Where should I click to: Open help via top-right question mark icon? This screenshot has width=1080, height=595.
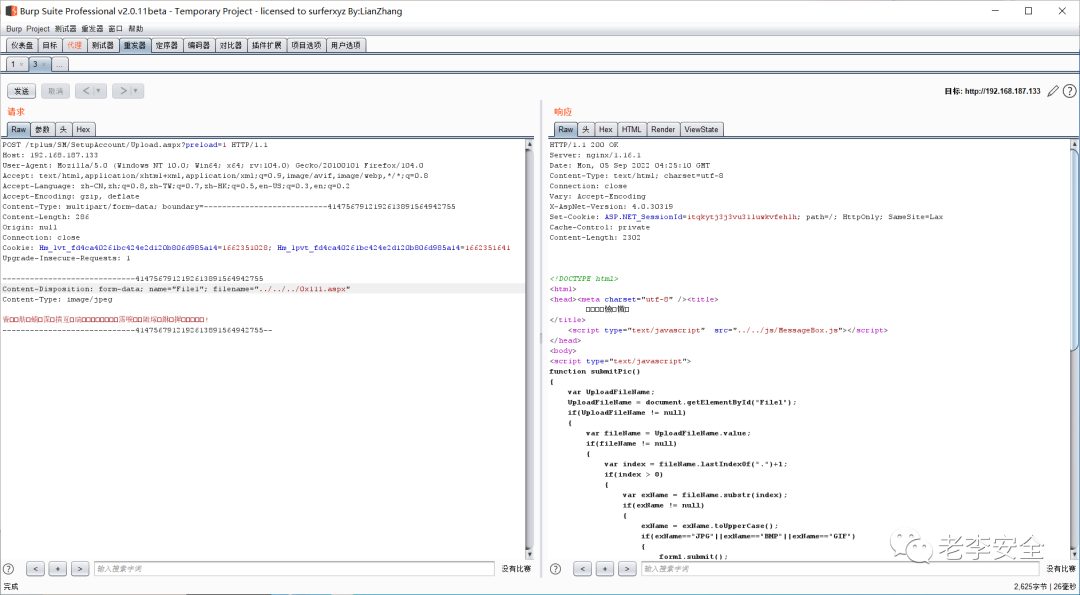[x=1069, y=91]
